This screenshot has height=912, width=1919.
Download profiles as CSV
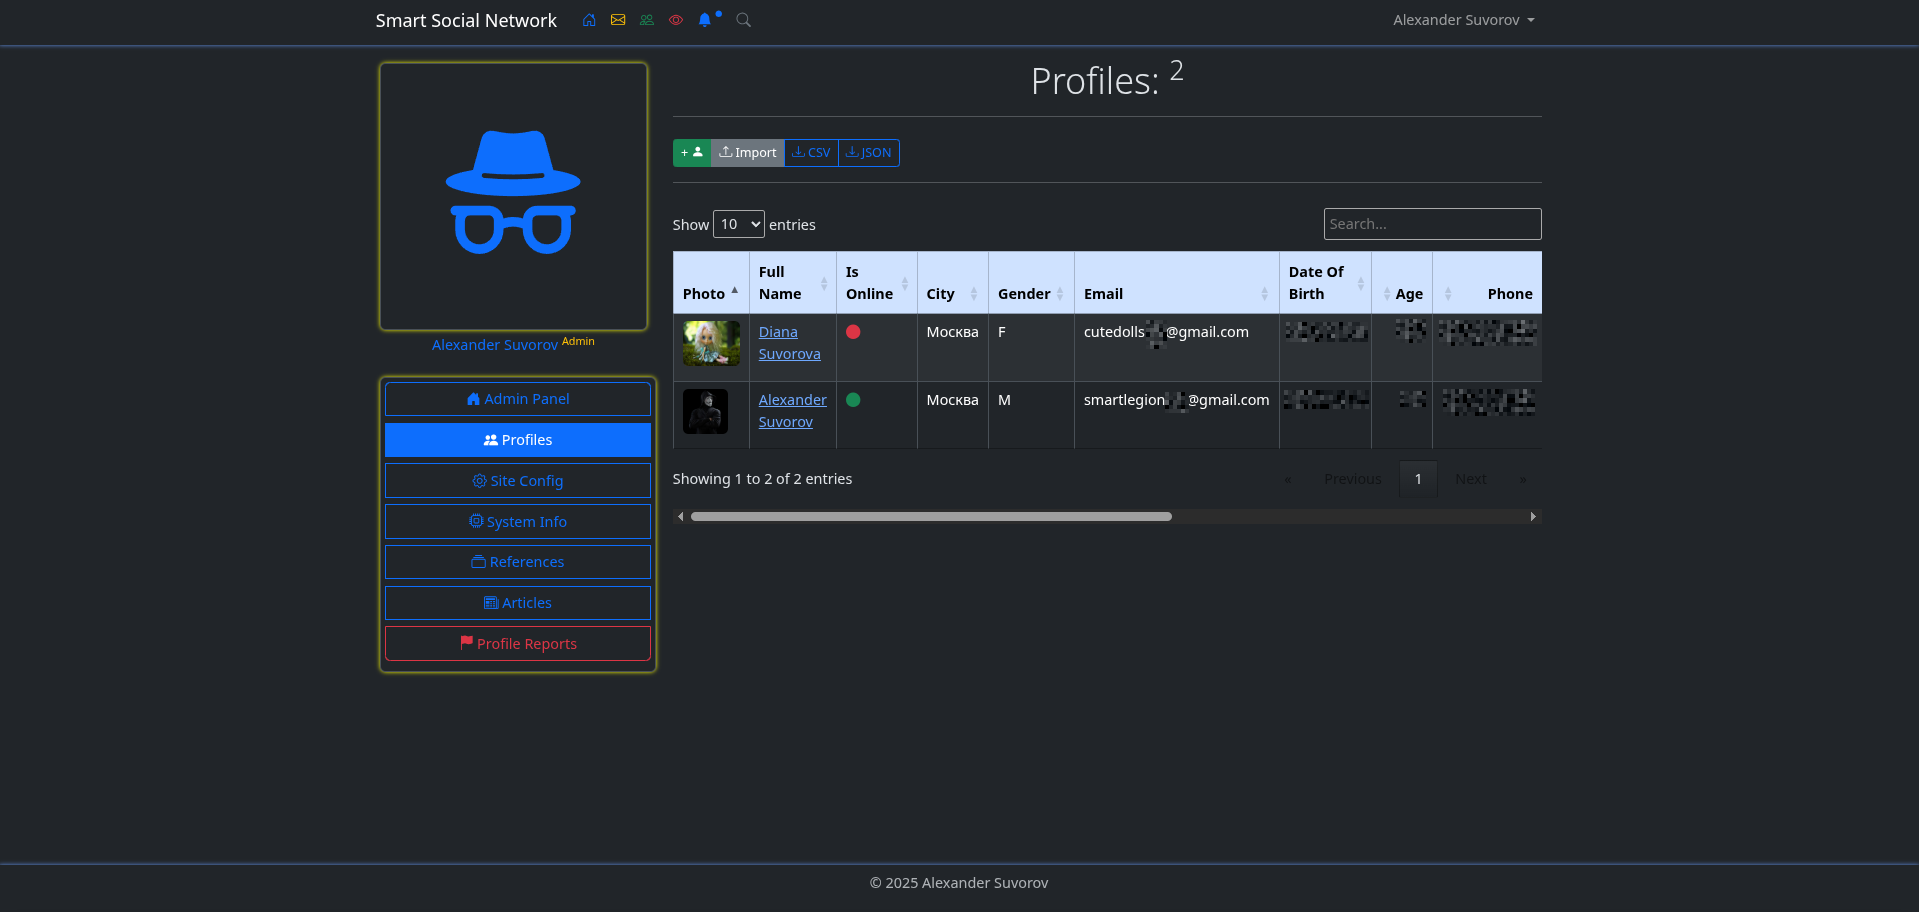tap(811, 153)
